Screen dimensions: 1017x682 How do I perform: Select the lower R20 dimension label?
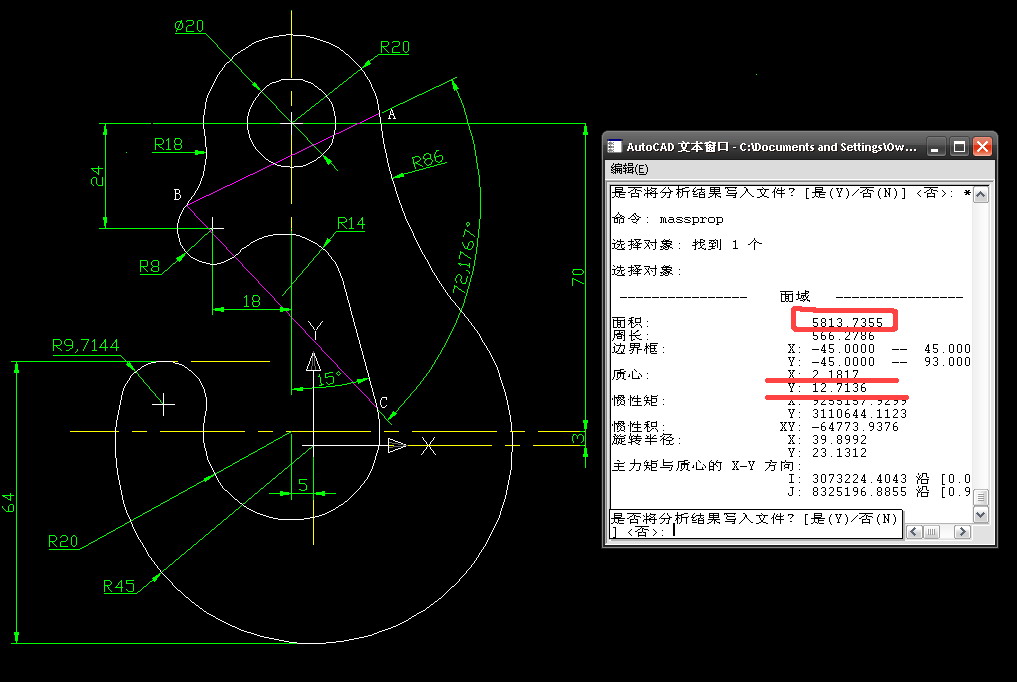pyautogui.click(x=63, y=541)
